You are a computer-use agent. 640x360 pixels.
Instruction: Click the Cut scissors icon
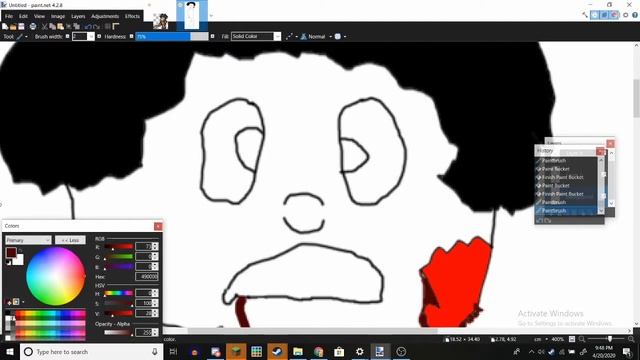pyautogui.click(x=44, y=27)
